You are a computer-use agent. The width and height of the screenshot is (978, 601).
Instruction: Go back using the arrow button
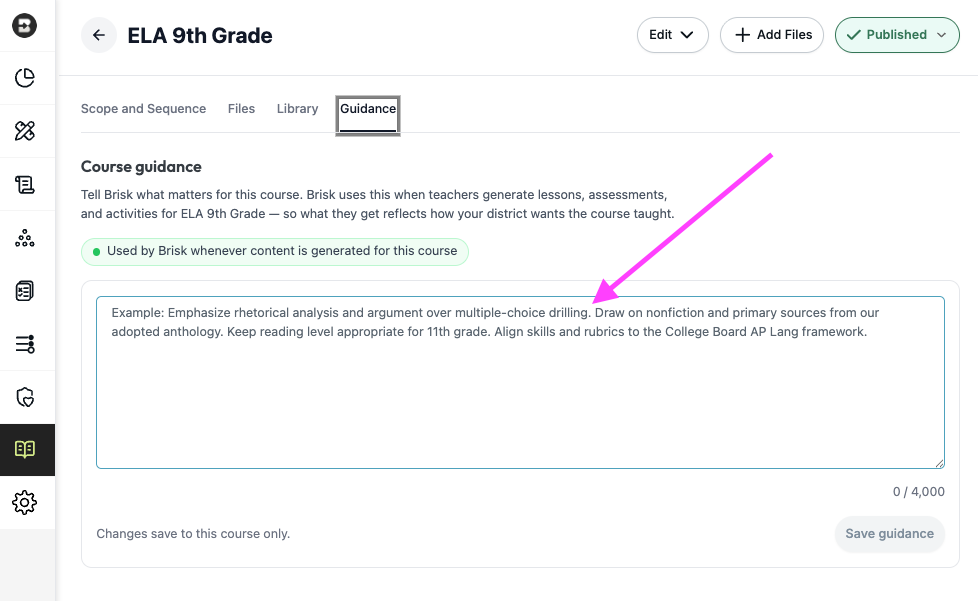(x=99, y=35)
